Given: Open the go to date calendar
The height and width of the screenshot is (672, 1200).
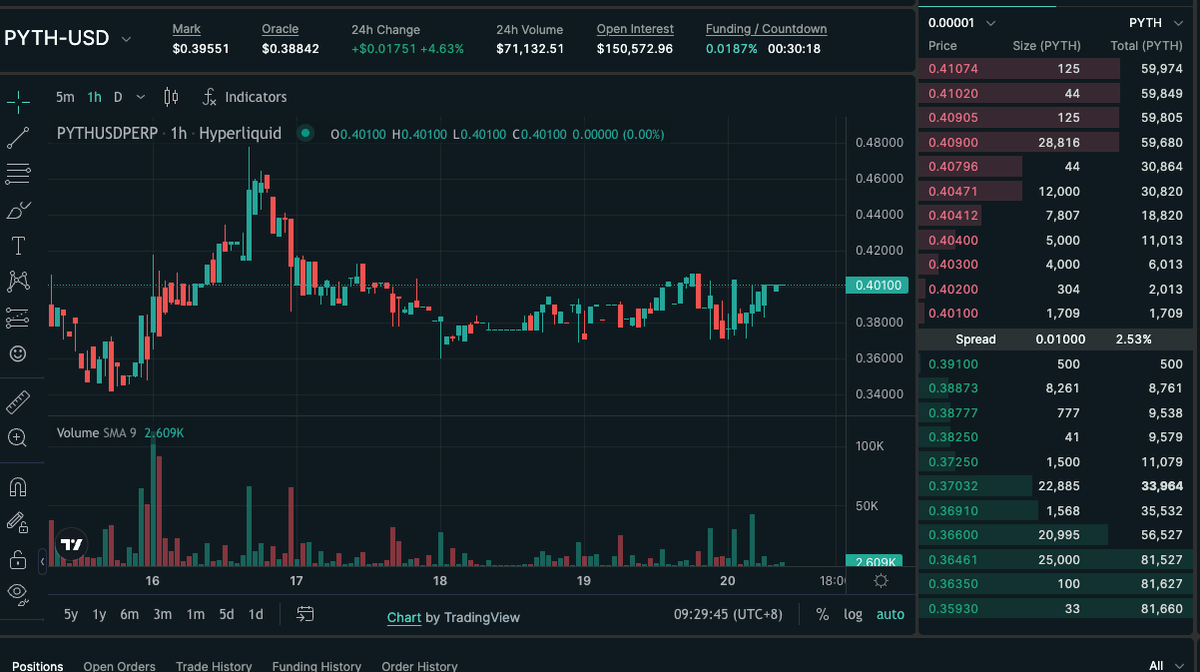Looking at the screenshot, I should [306, 614].
